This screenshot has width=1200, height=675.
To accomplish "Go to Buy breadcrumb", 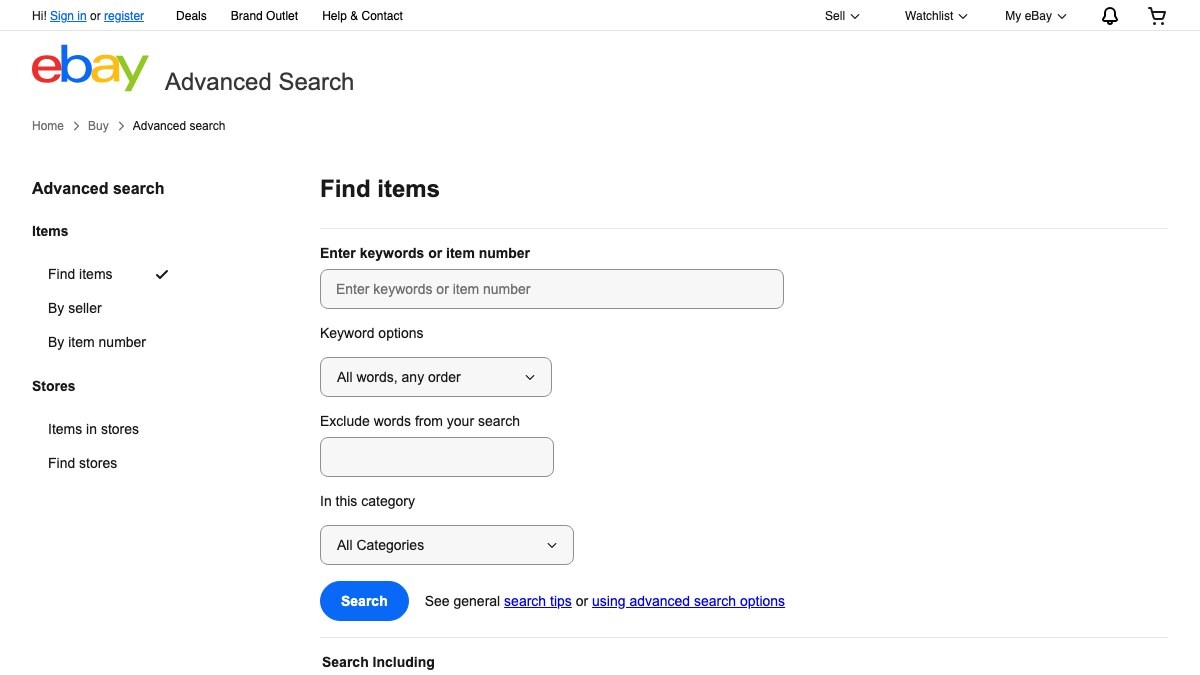I will click(98, 126).
